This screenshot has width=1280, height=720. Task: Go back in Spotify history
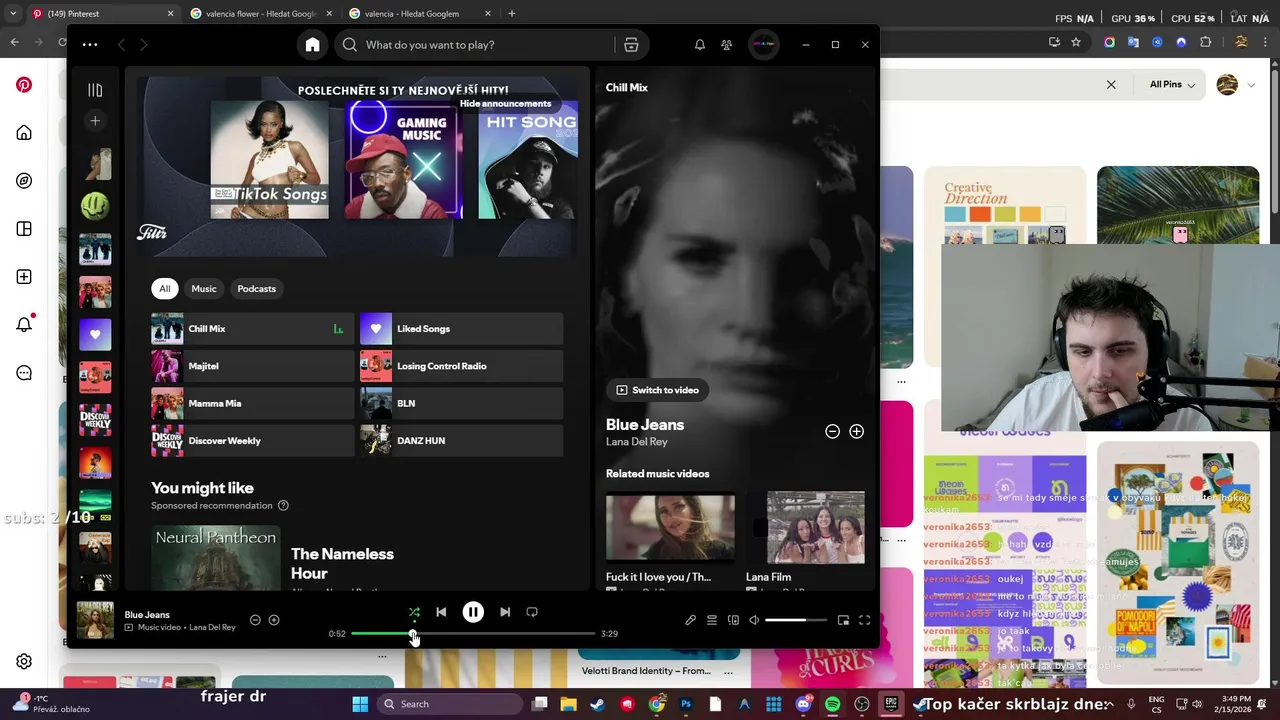(121, 45)
